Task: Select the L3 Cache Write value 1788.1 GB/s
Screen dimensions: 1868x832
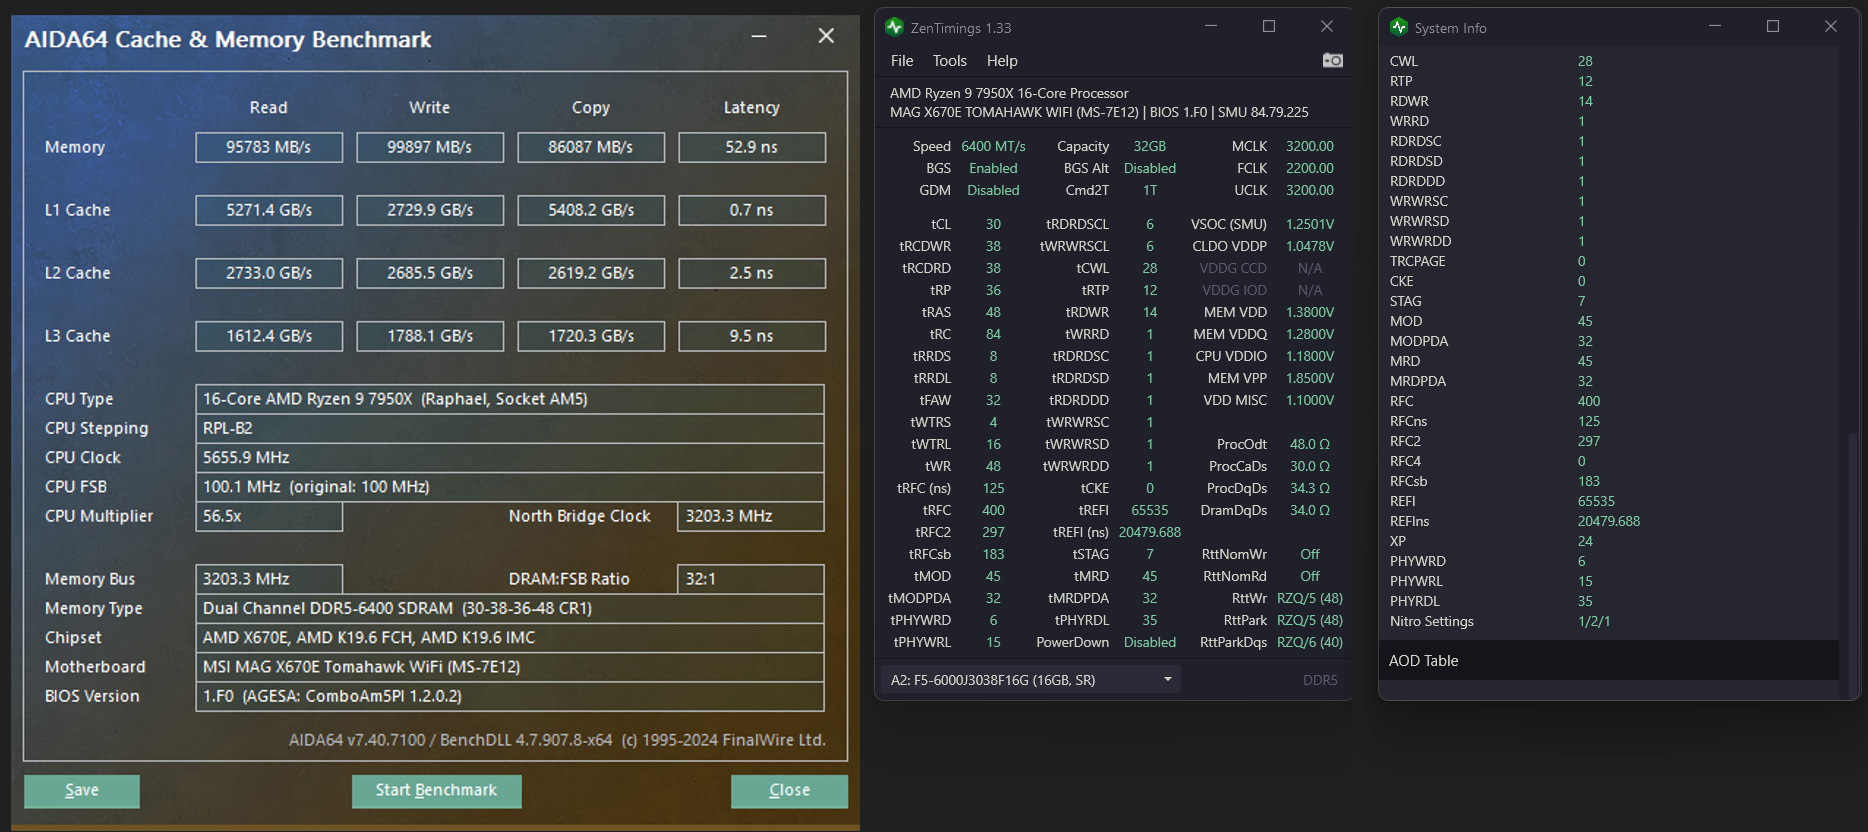Action: [x=430, y=336]
